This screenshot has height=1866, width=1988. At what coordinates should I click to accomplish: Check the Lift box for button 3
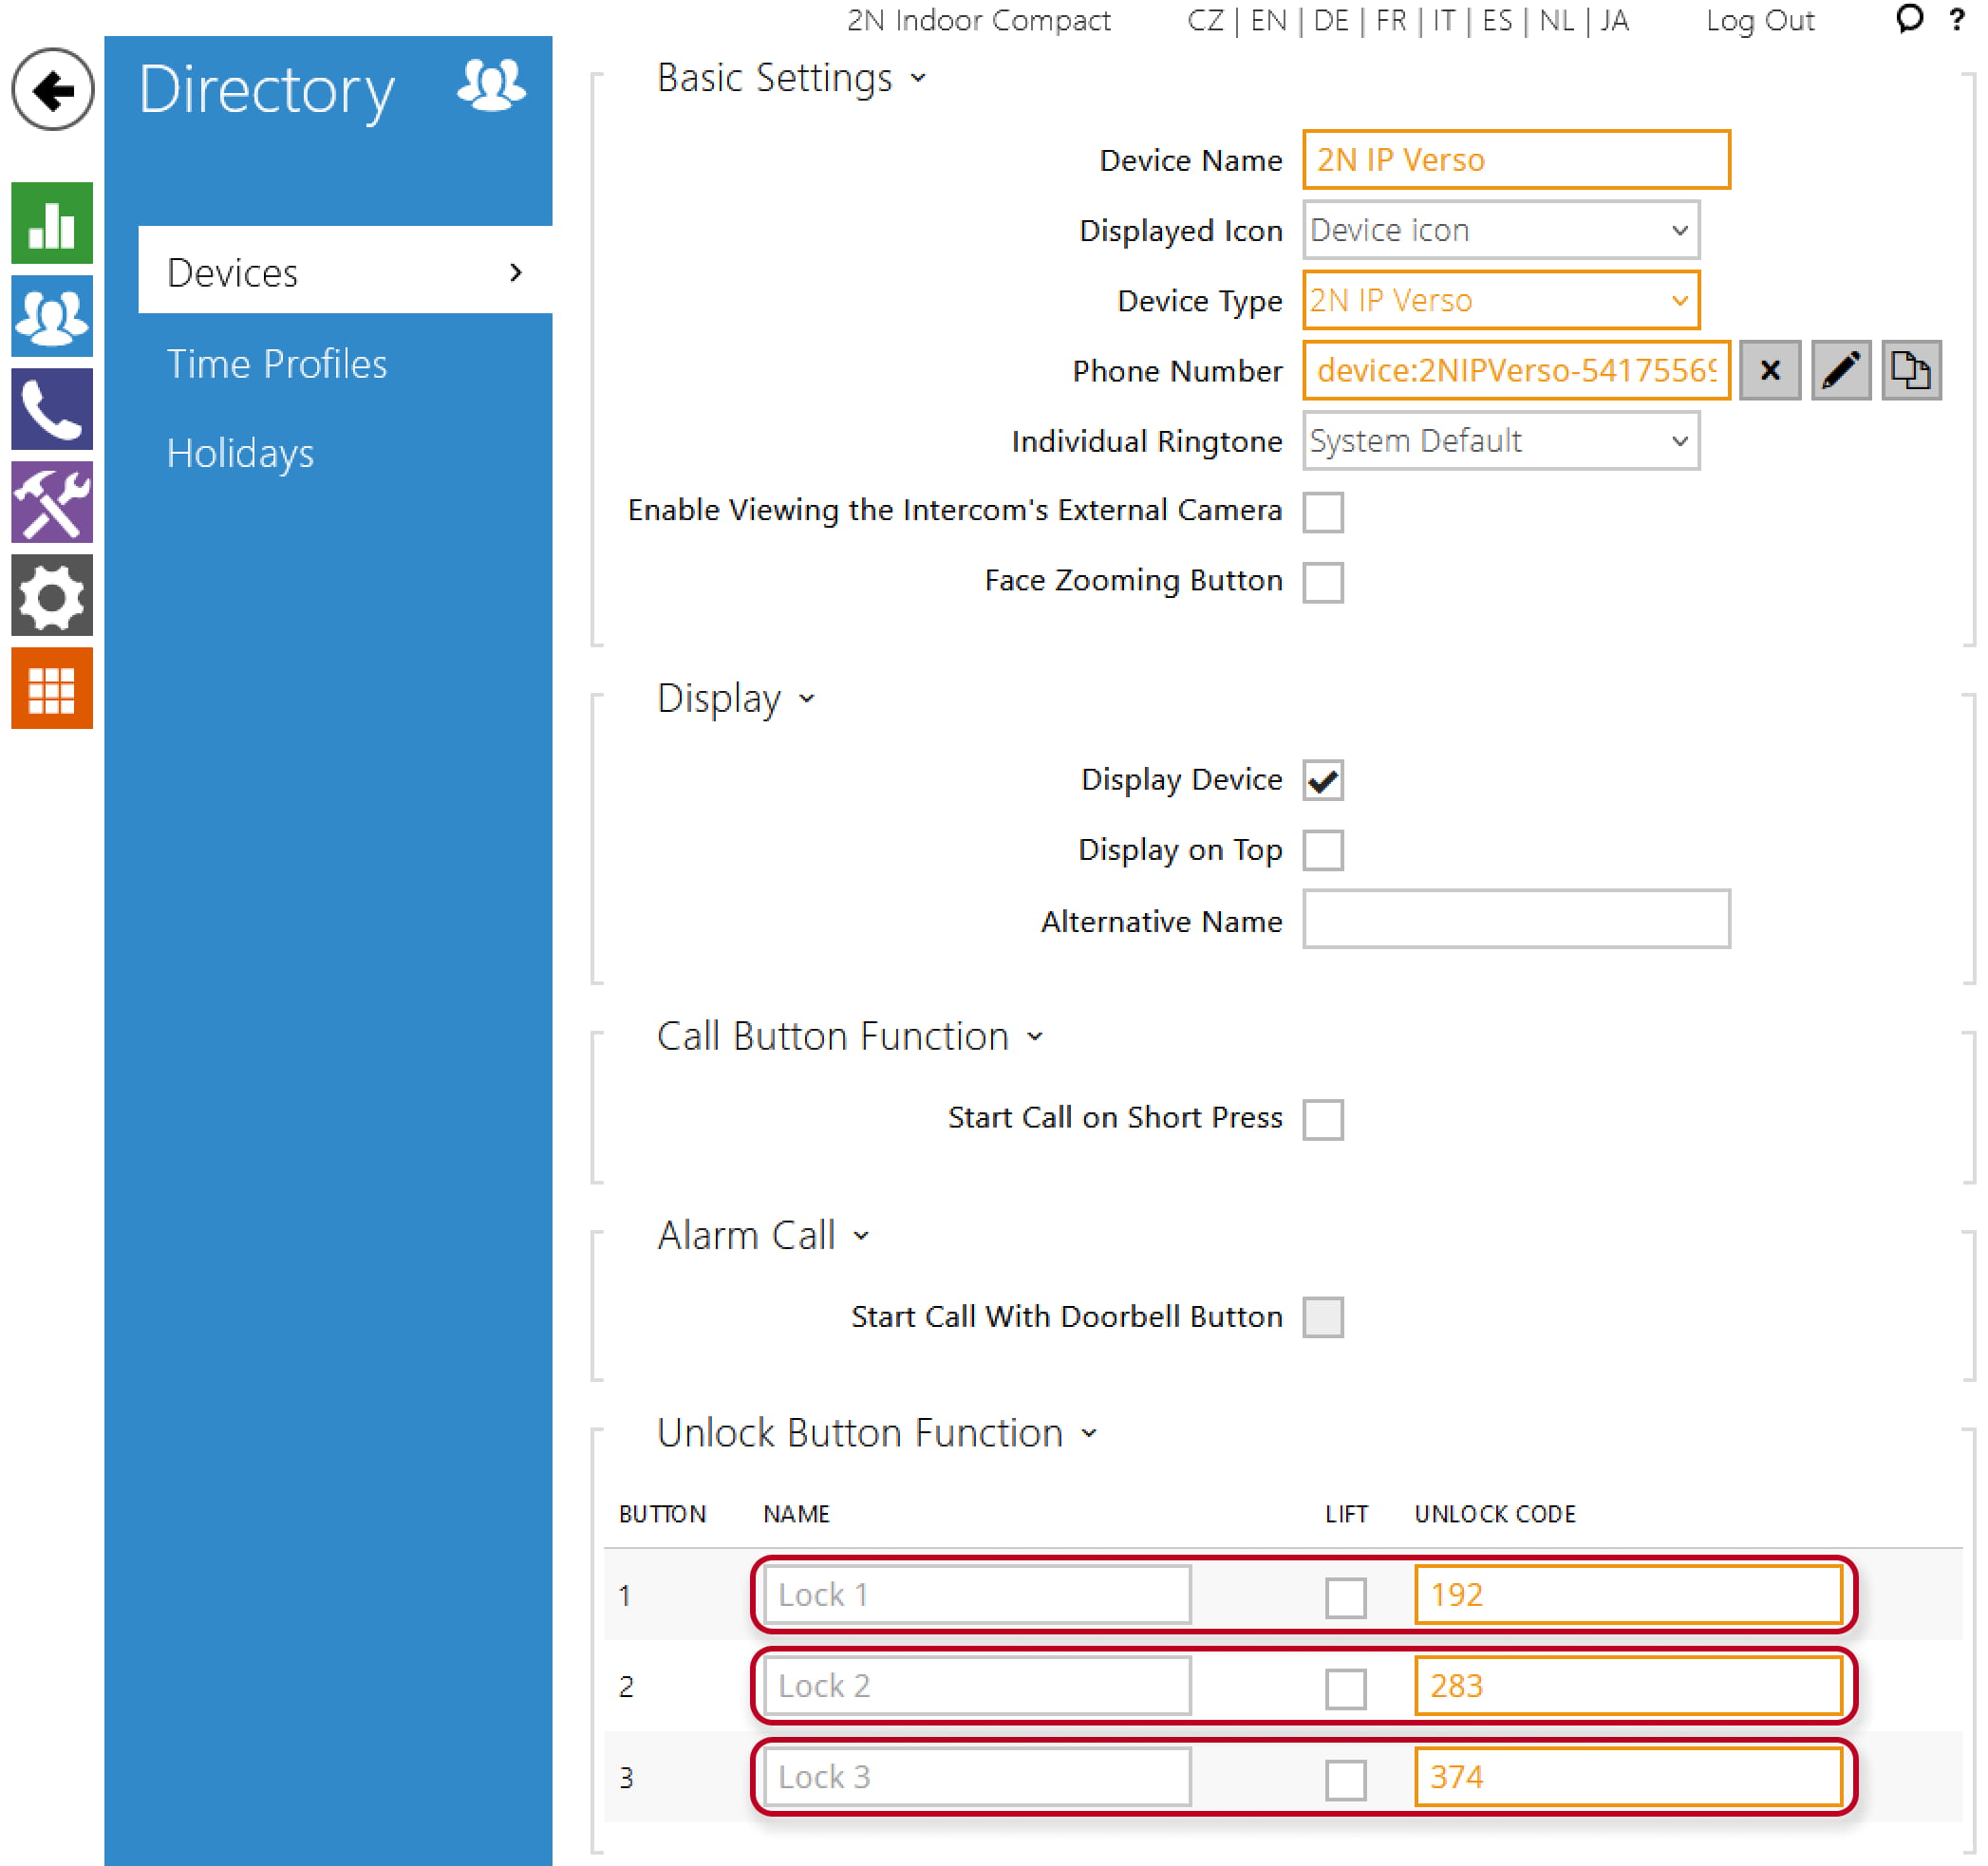(1347, 1780)
